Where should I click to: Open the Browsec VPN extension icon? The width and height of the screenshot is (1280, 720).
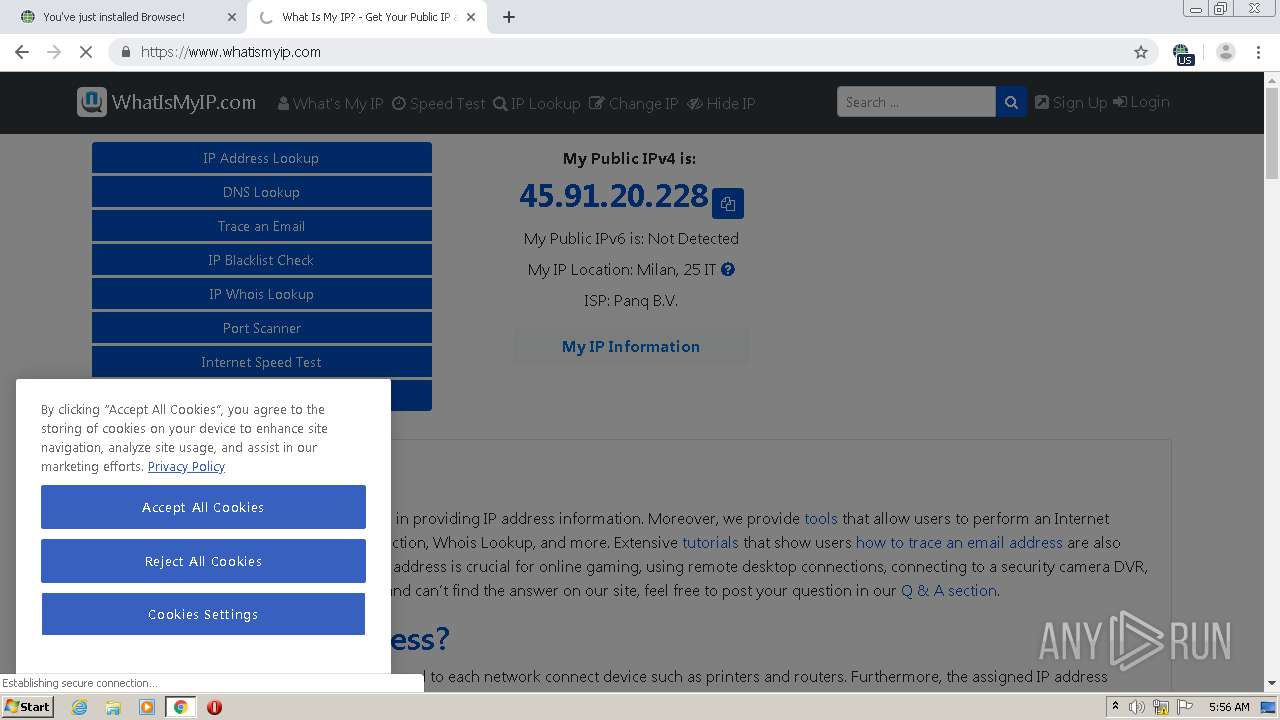pos(1183,53)
